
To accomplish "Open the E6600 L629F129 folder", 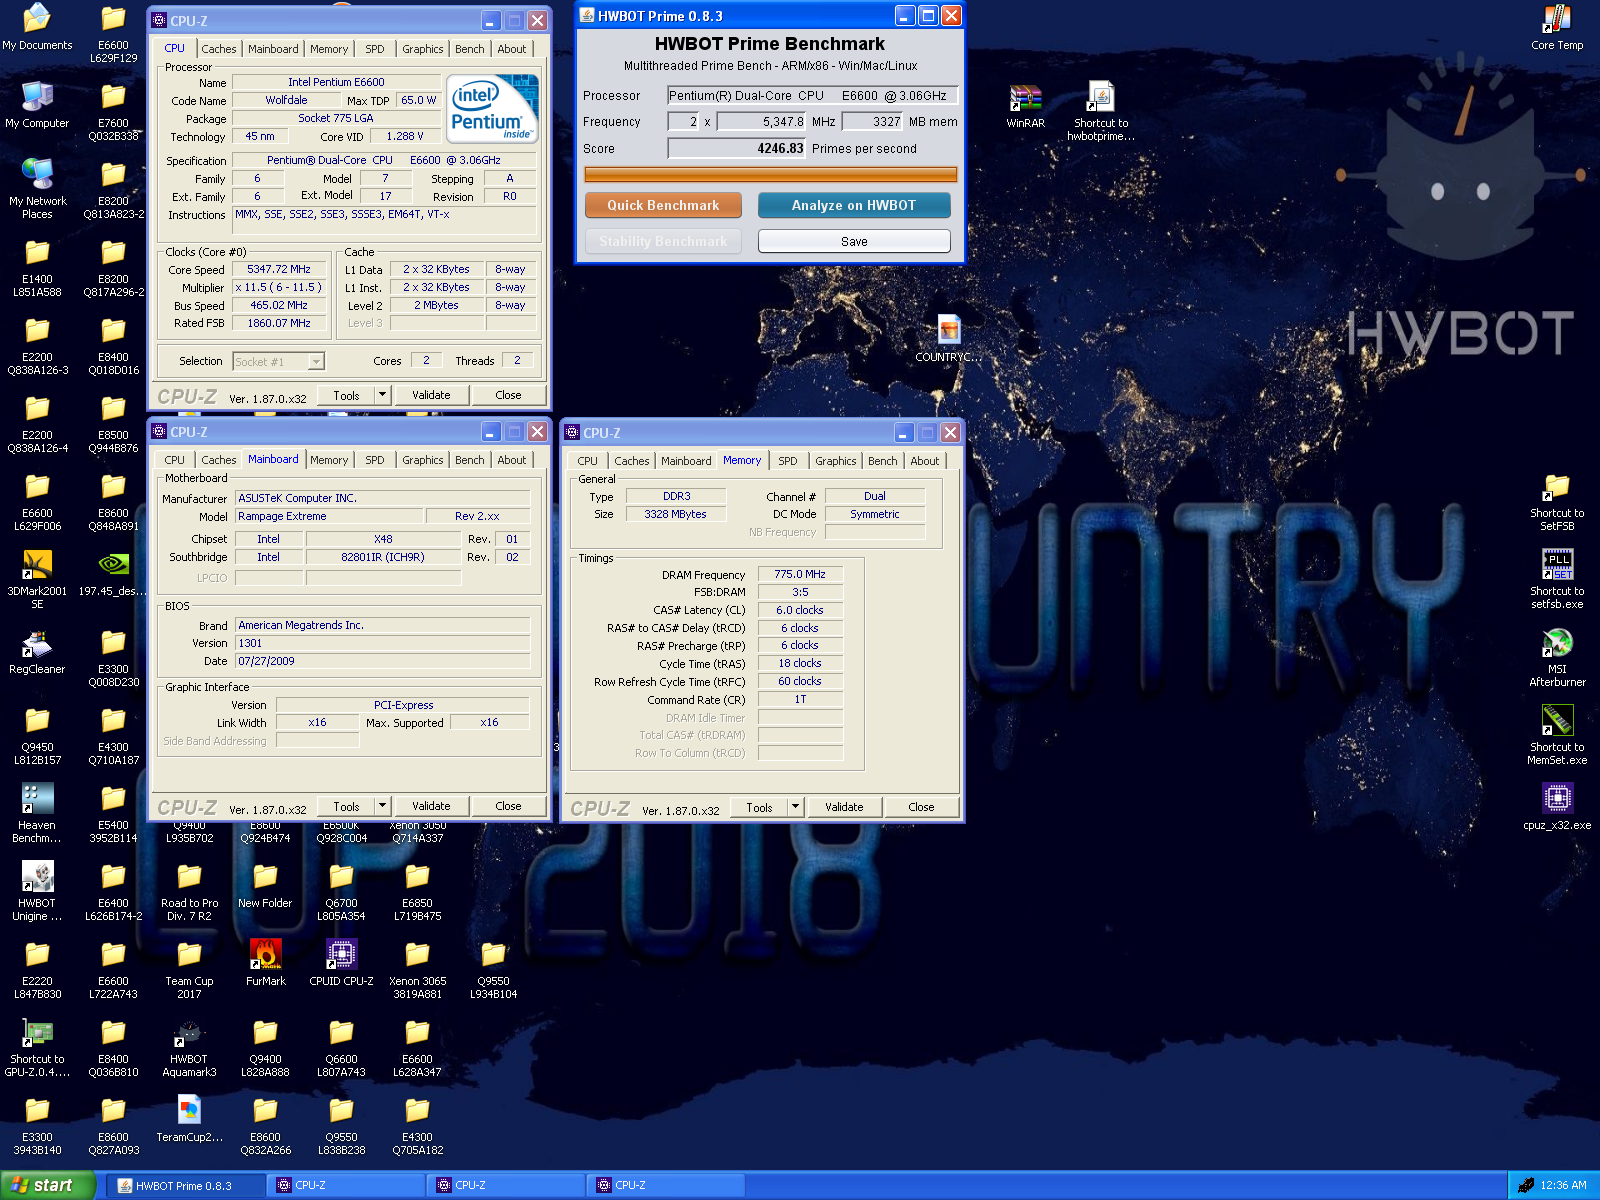I will click(113, 20).
